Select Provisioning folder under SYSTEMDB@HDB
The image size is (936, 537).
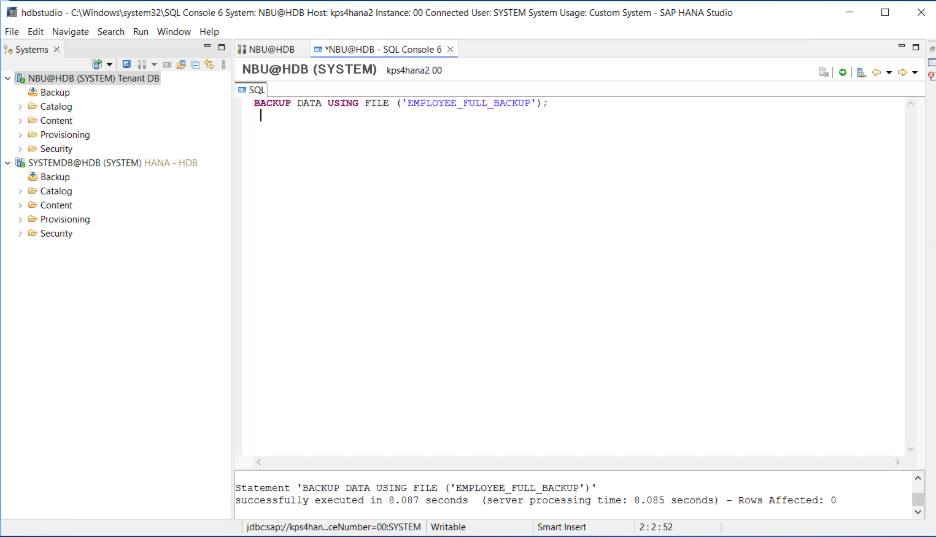[65, 220]
